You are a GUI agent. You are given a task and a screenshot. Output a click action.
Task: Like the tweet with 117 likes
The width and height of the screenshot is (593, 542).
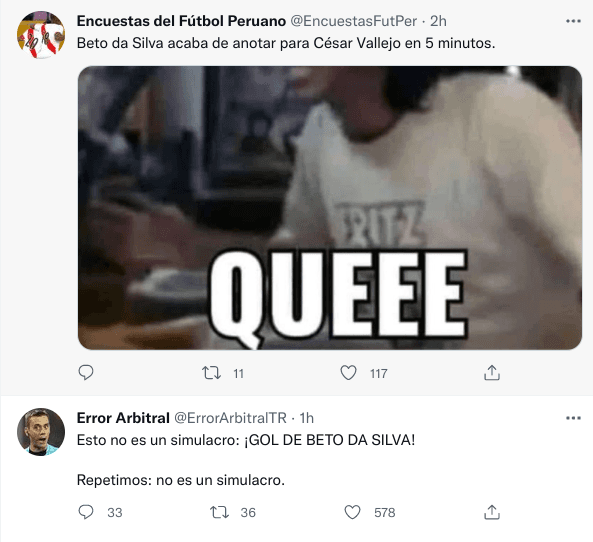tap(348, 373)
